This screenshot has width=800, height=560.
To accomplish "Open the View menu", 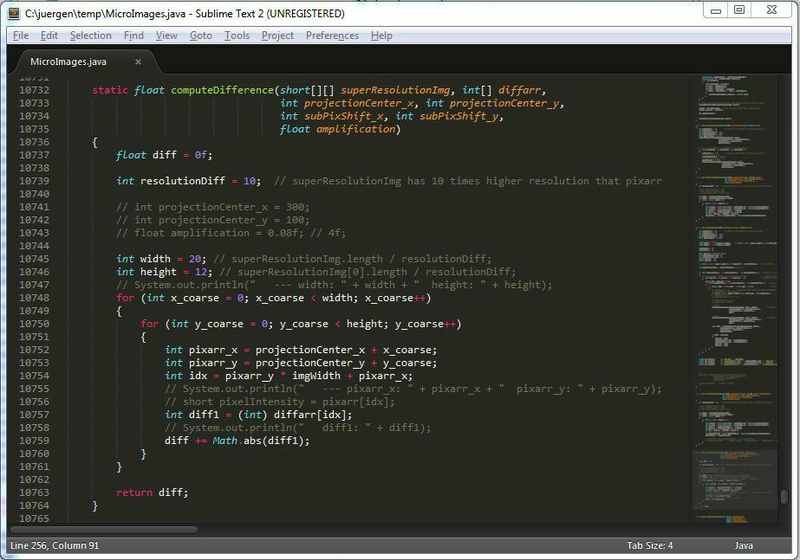I will tap(166, 36).
